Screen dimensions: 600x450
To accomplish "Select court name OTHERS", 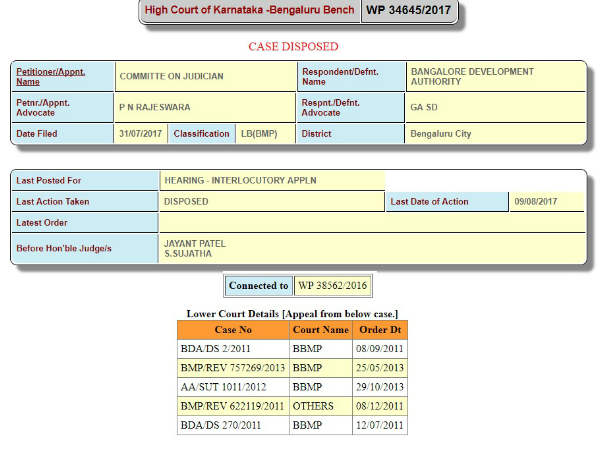I will 313,406.
